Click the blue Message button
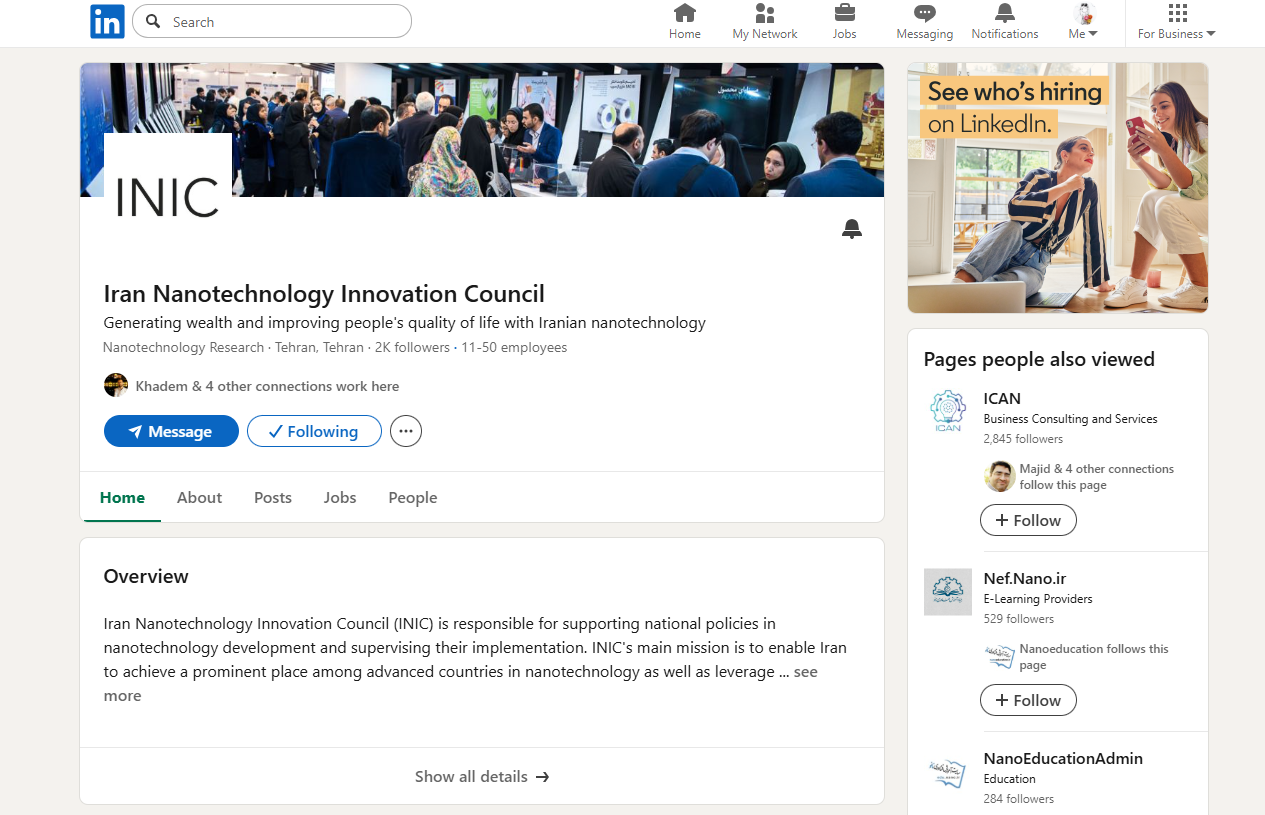 (x=171, y=431)
